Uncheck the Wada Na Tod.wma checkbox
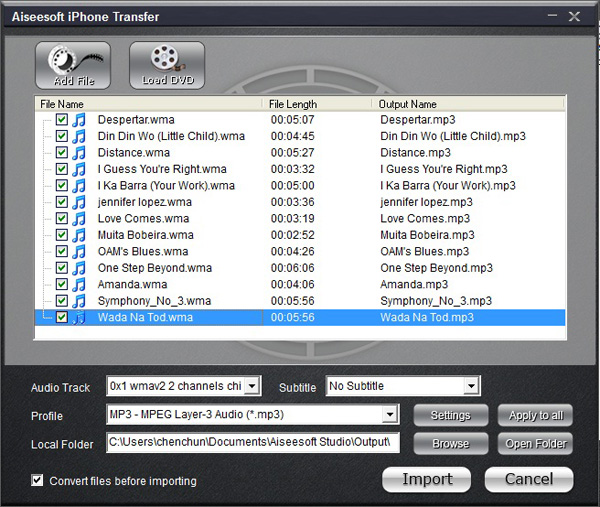The height and width of the screenshot is (507, 600). 62,317
